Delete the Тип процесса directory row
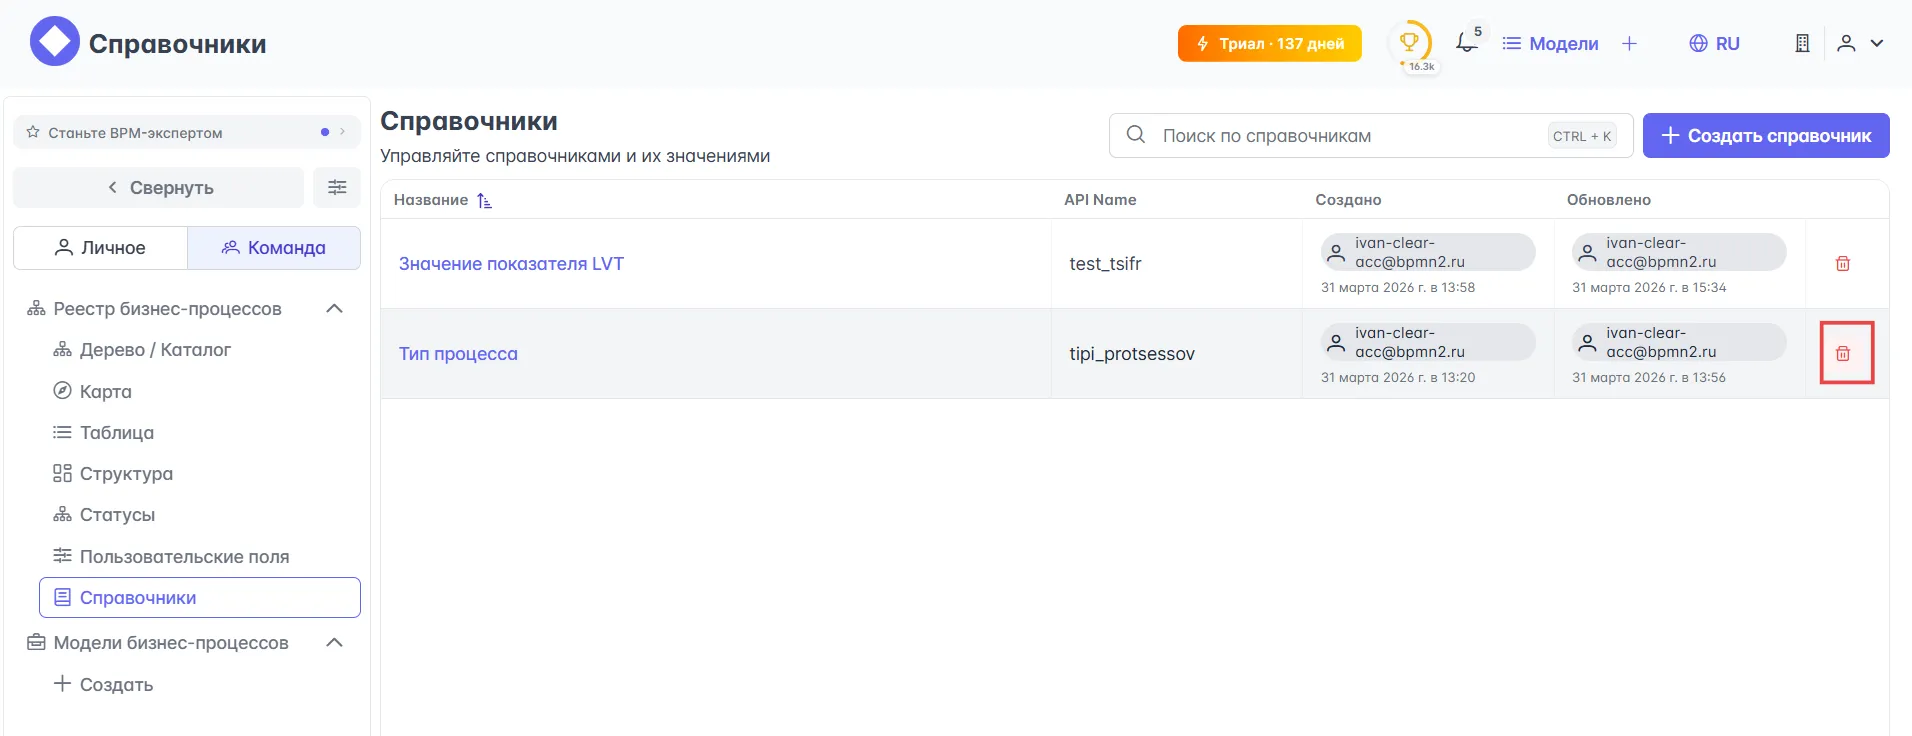Viewport: 1912px width, 736px height. pos(1842,353)
